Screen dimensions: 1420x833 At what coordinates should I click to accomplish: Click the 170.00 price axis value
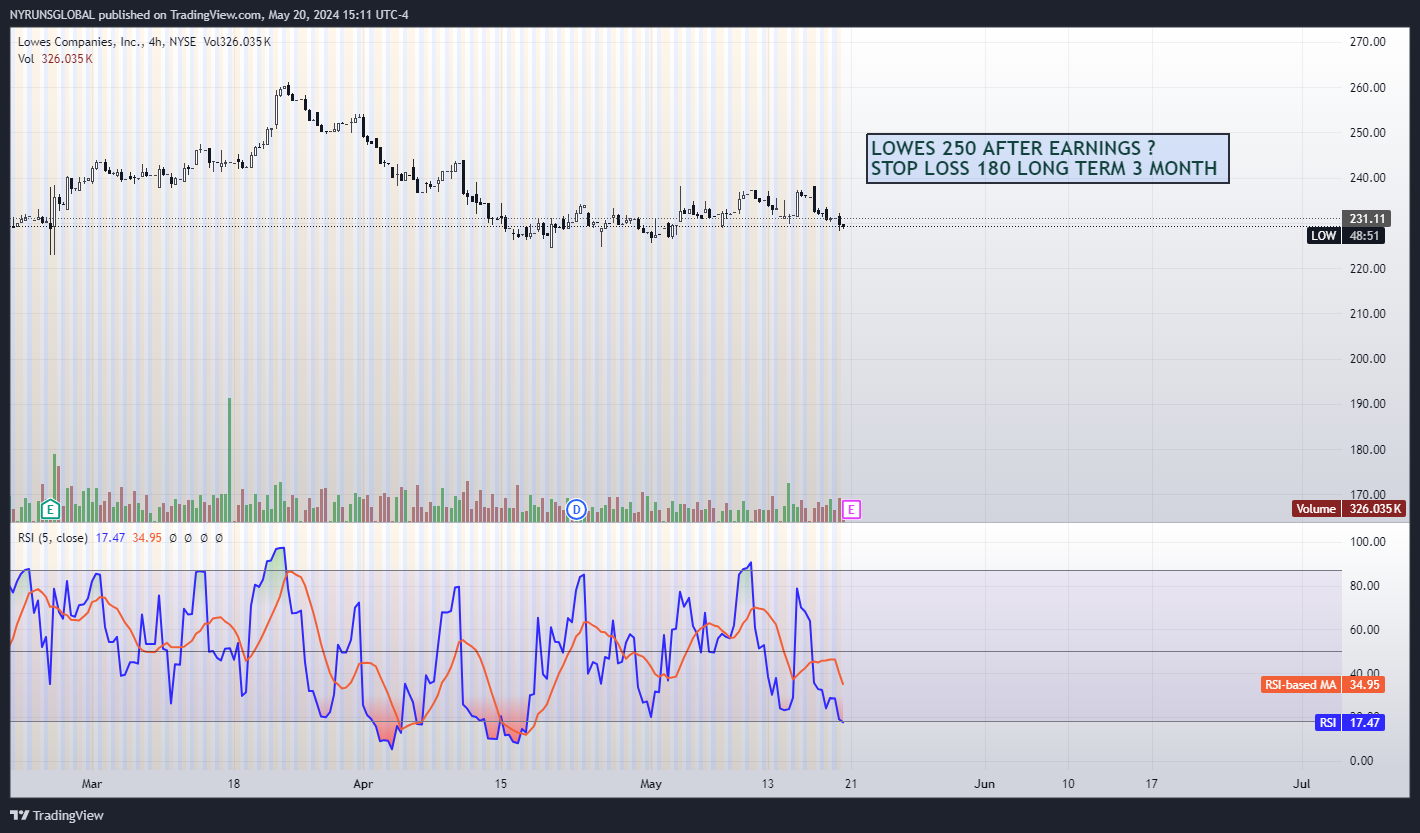[x=1367, y=494]
